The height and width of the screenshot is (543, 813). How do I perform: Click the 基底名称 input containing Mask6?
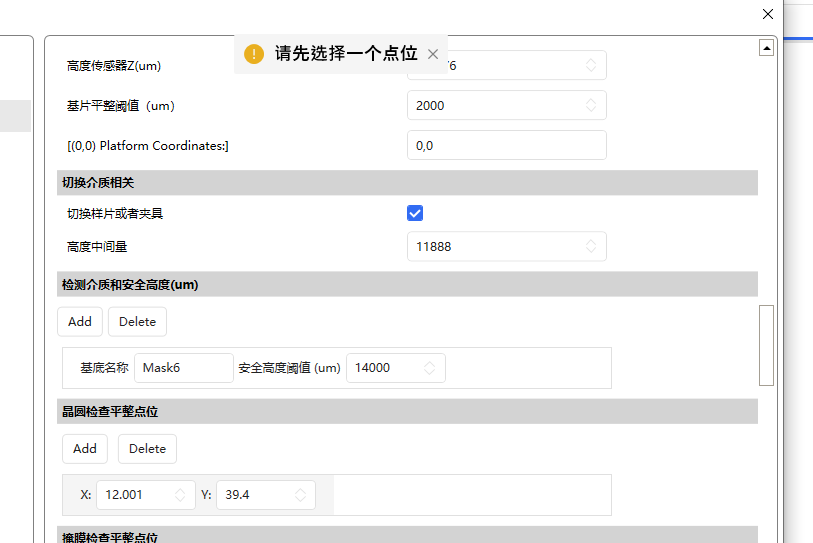(x=183, y=368)
